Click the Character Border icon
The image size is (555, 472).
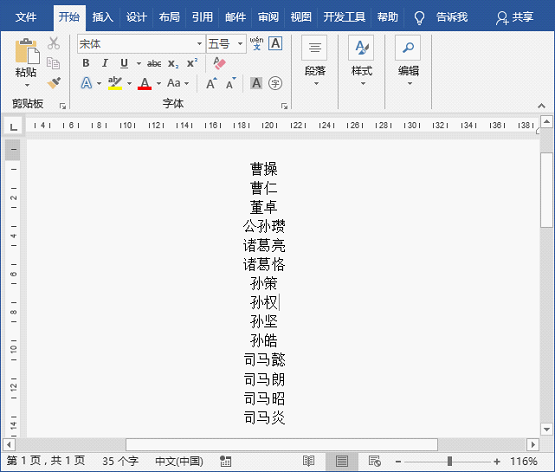tap(275, 44)
